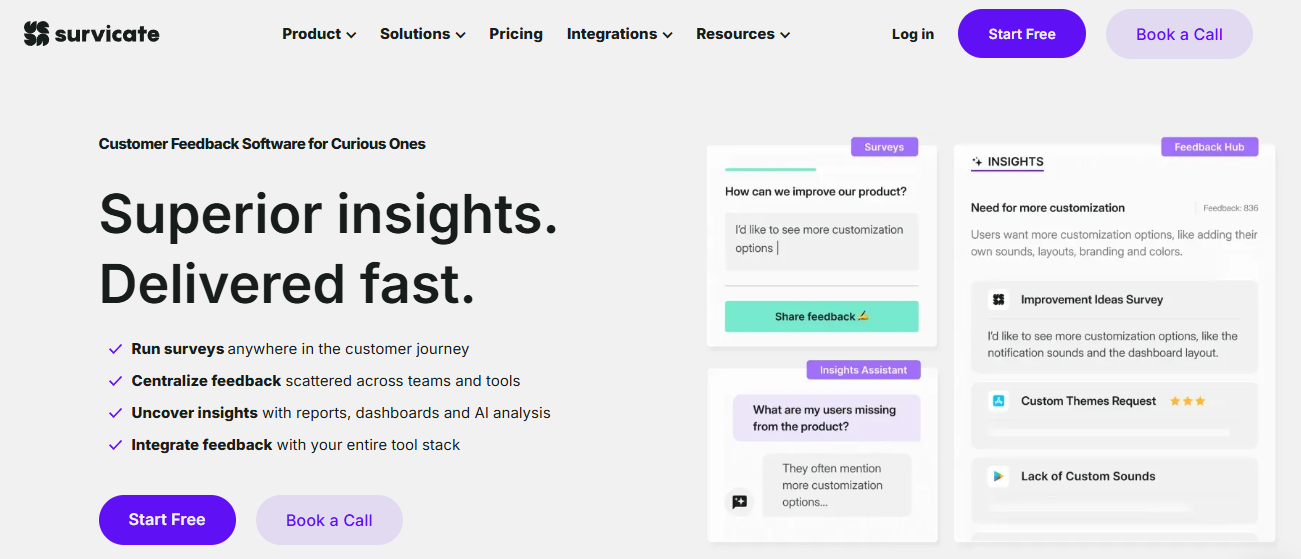Open the Resources dropdown menu
1301x559 pixels.
tap(743, 34)
